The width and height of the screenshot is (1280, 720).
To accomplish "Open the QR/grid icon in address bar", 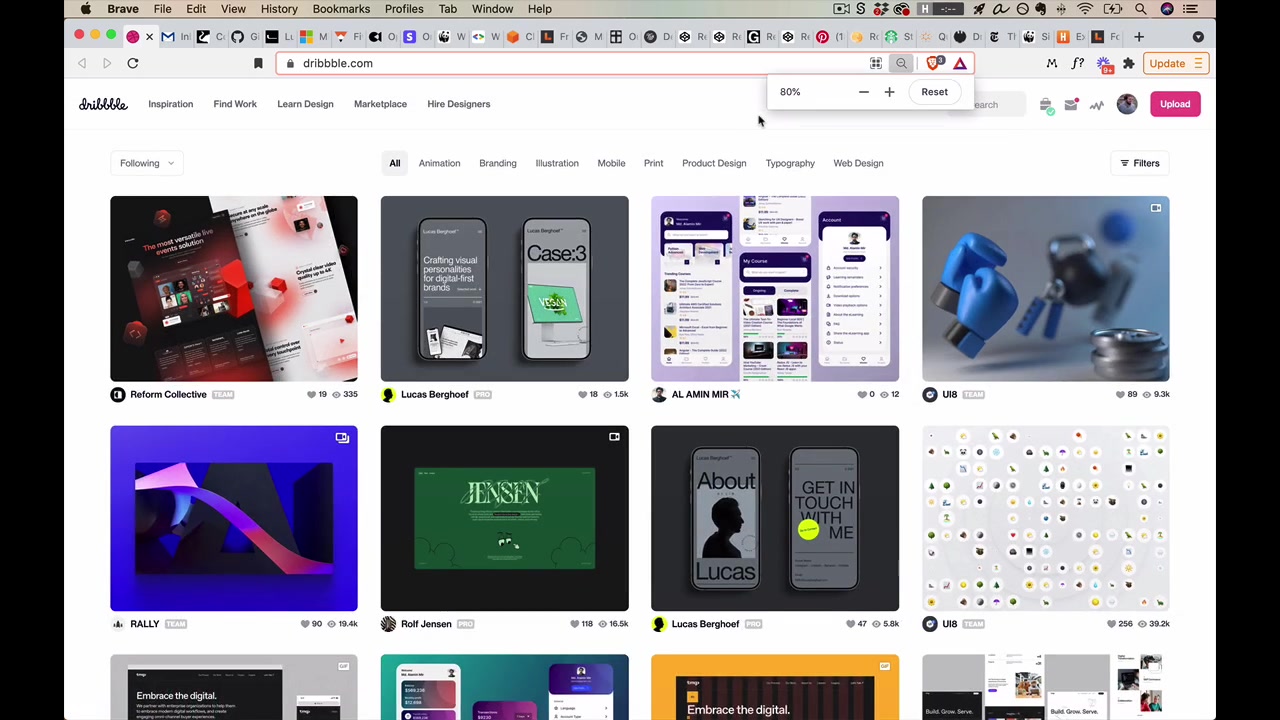I will (x=876, y=63).
